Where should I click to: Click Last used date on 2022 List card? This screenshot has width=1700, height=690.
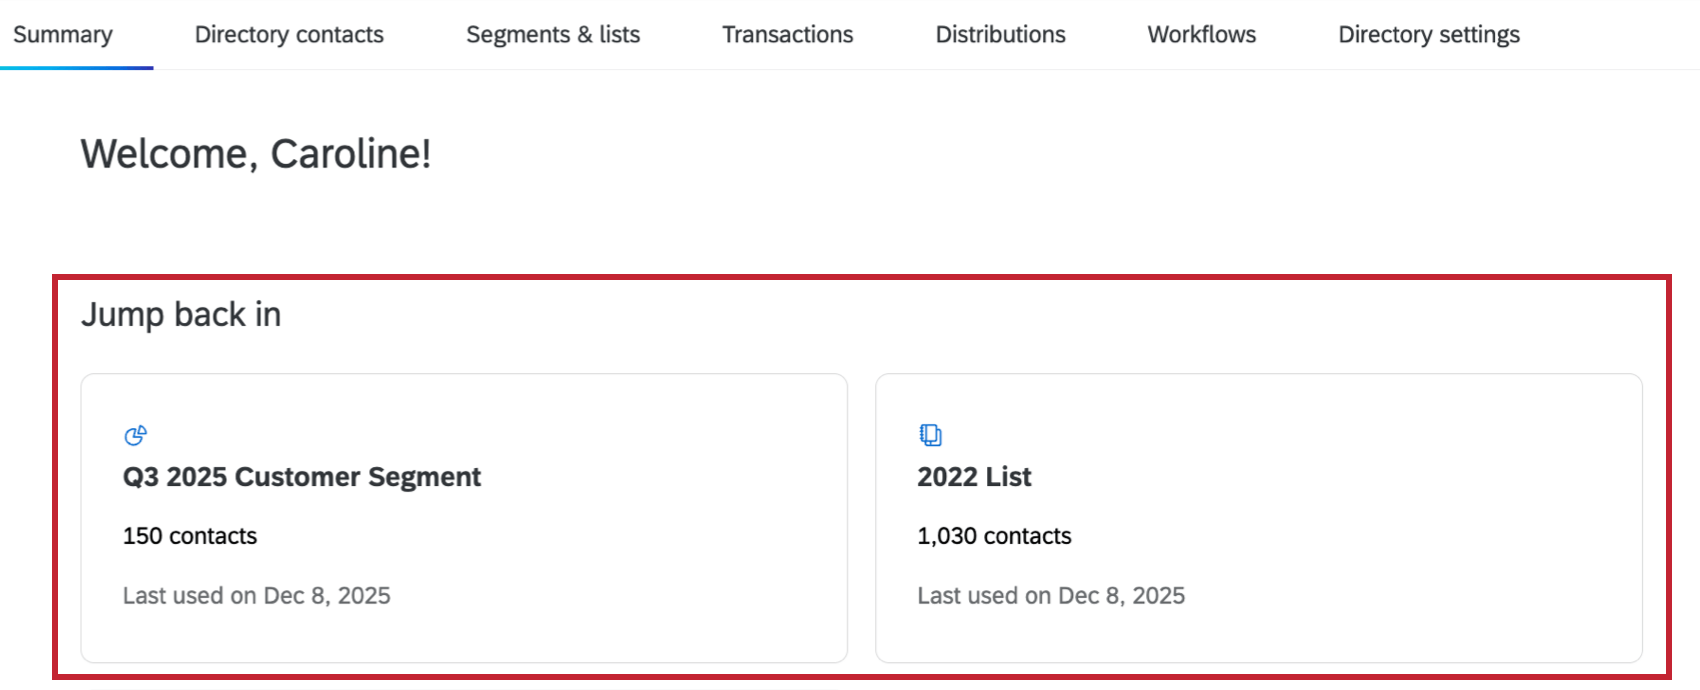click(1051, 595)
